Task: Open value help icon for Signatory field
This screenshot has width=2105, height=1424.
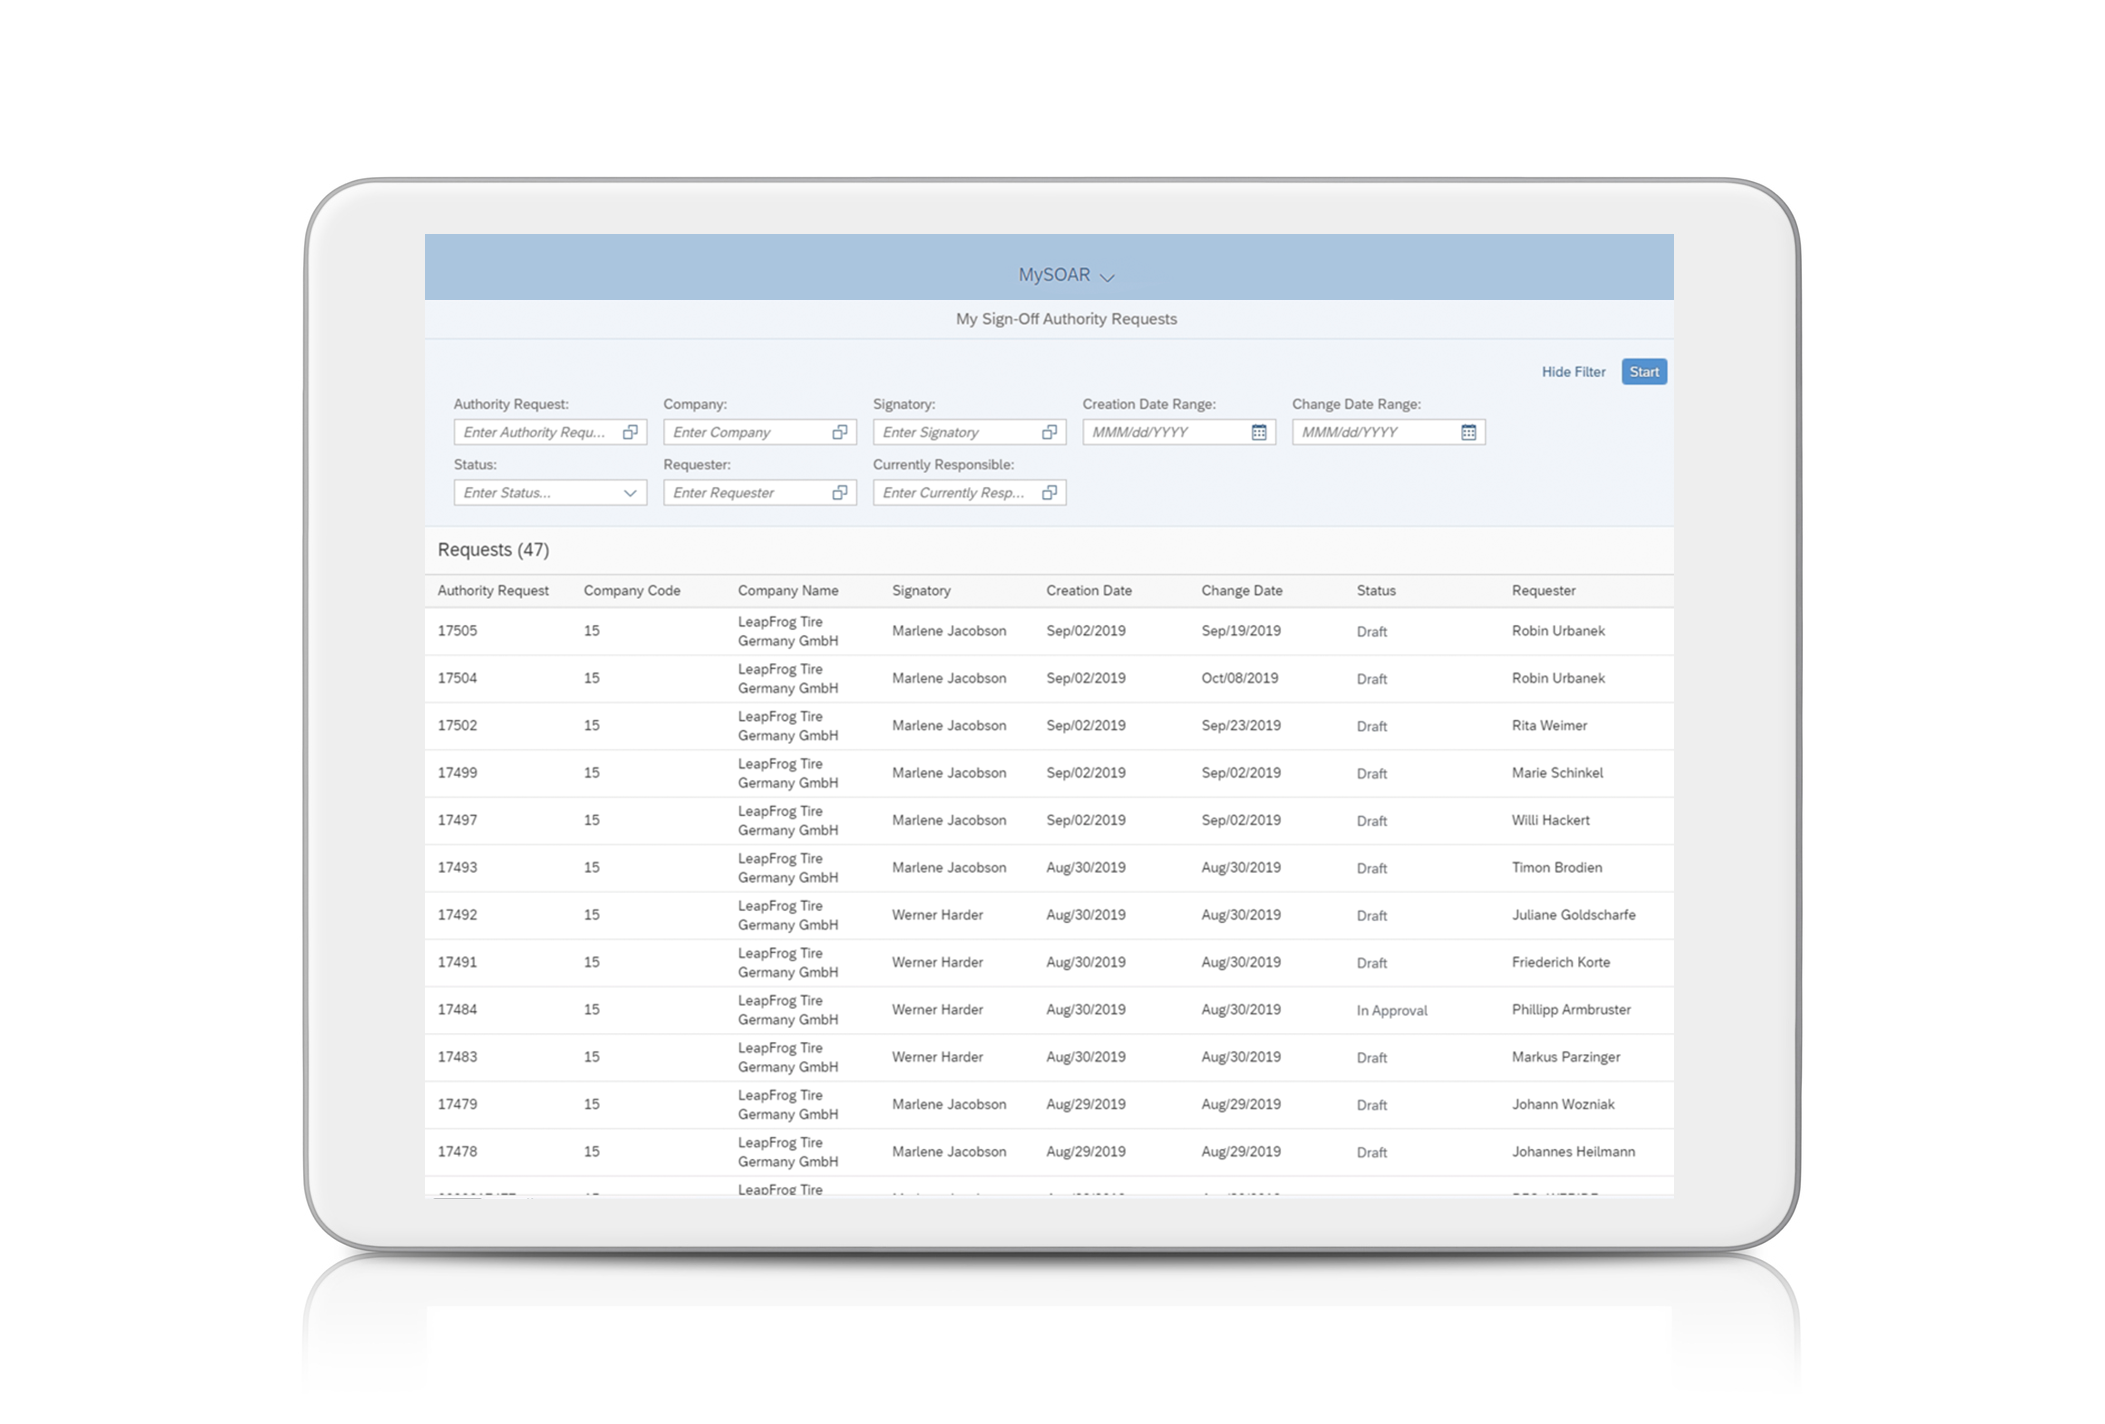Action: [x=1049, y=432]
